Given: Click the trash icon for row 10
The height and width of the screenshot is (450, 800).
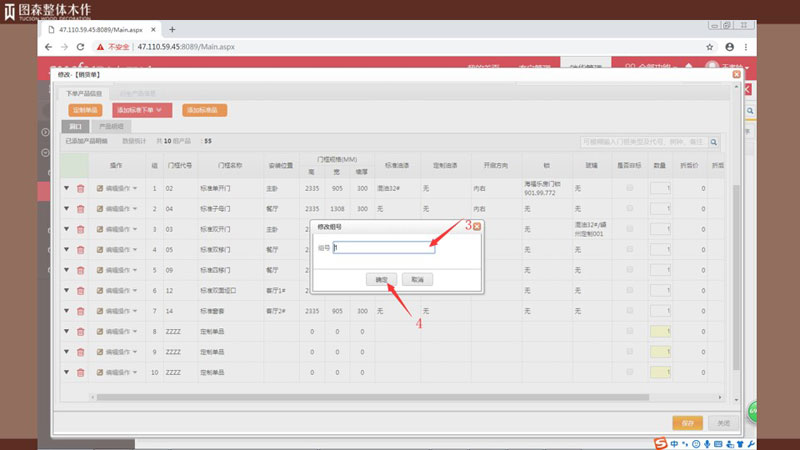Looking at the screenshot, I should (80, 372).
